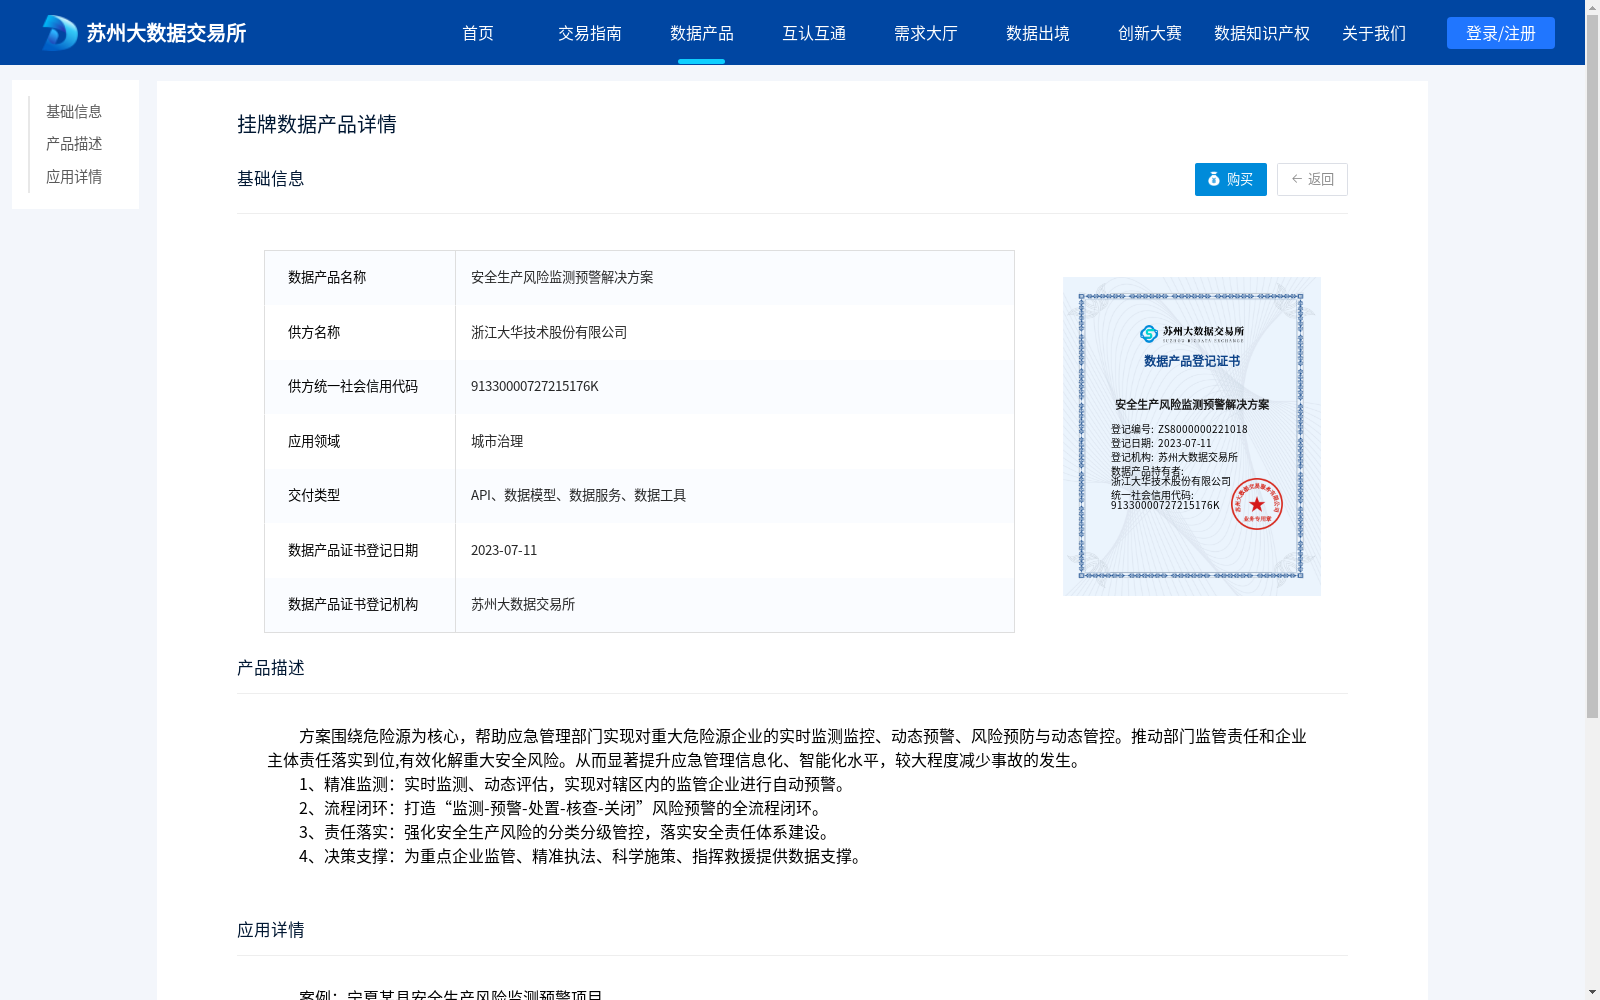This screenshot has height=1000, width=1600.
Task: Click the line starting 3、责任落实
Action: [x=567, y=832]
